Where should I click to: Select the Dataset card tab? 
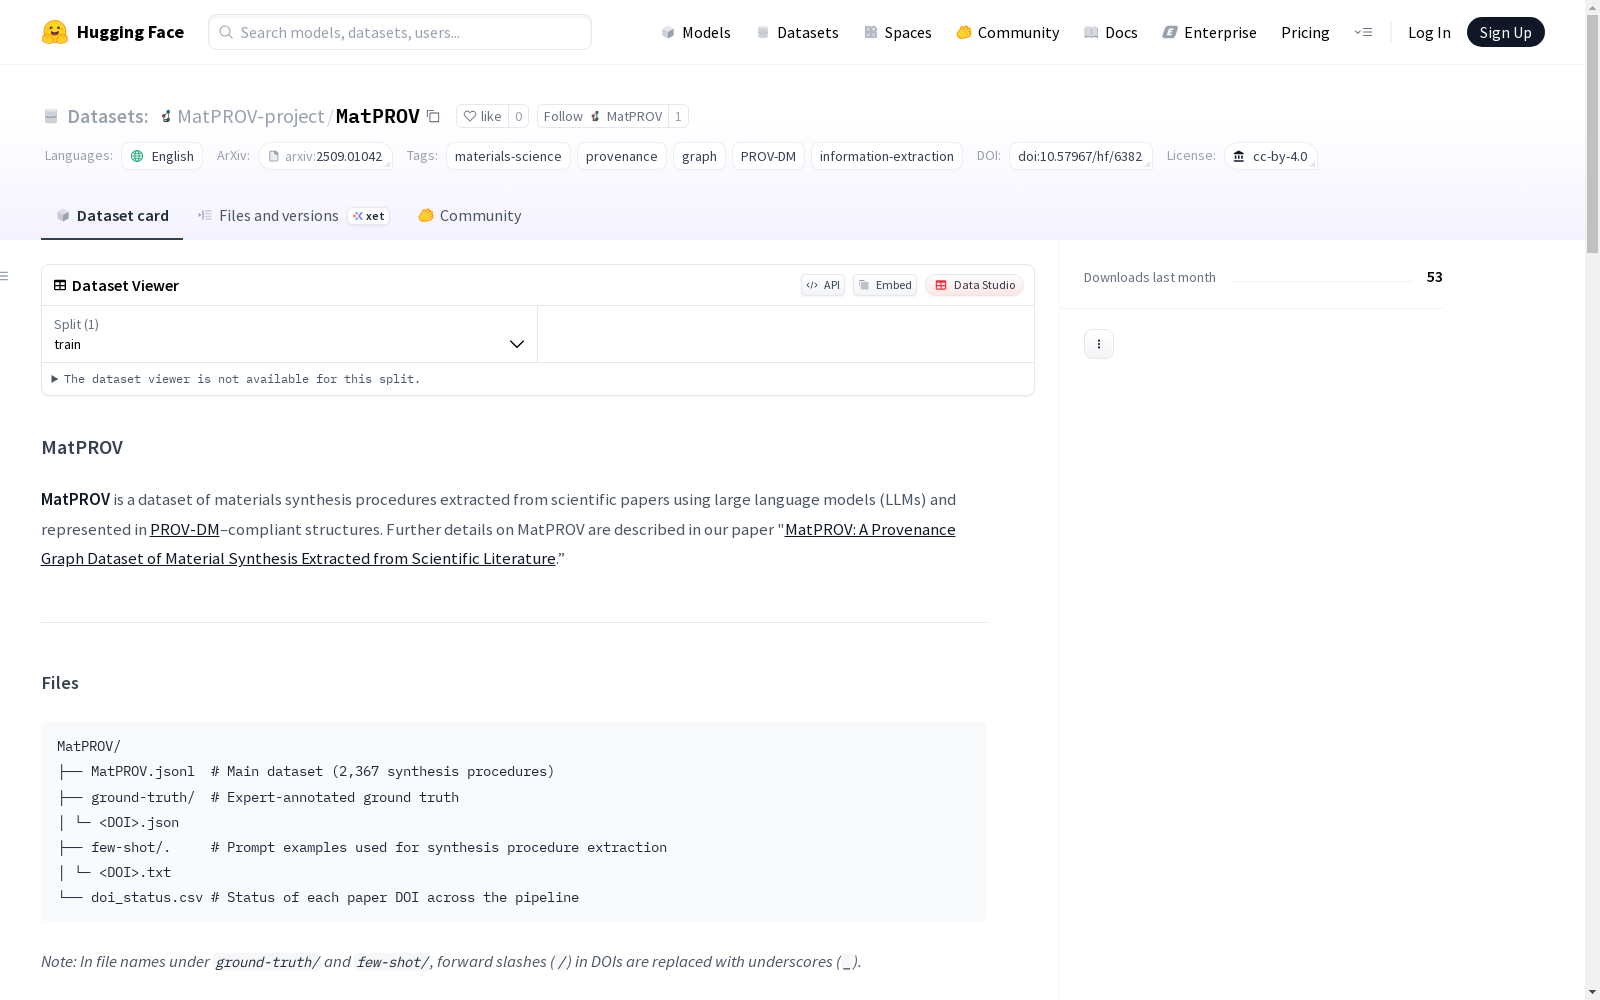[x=112, y=216]
